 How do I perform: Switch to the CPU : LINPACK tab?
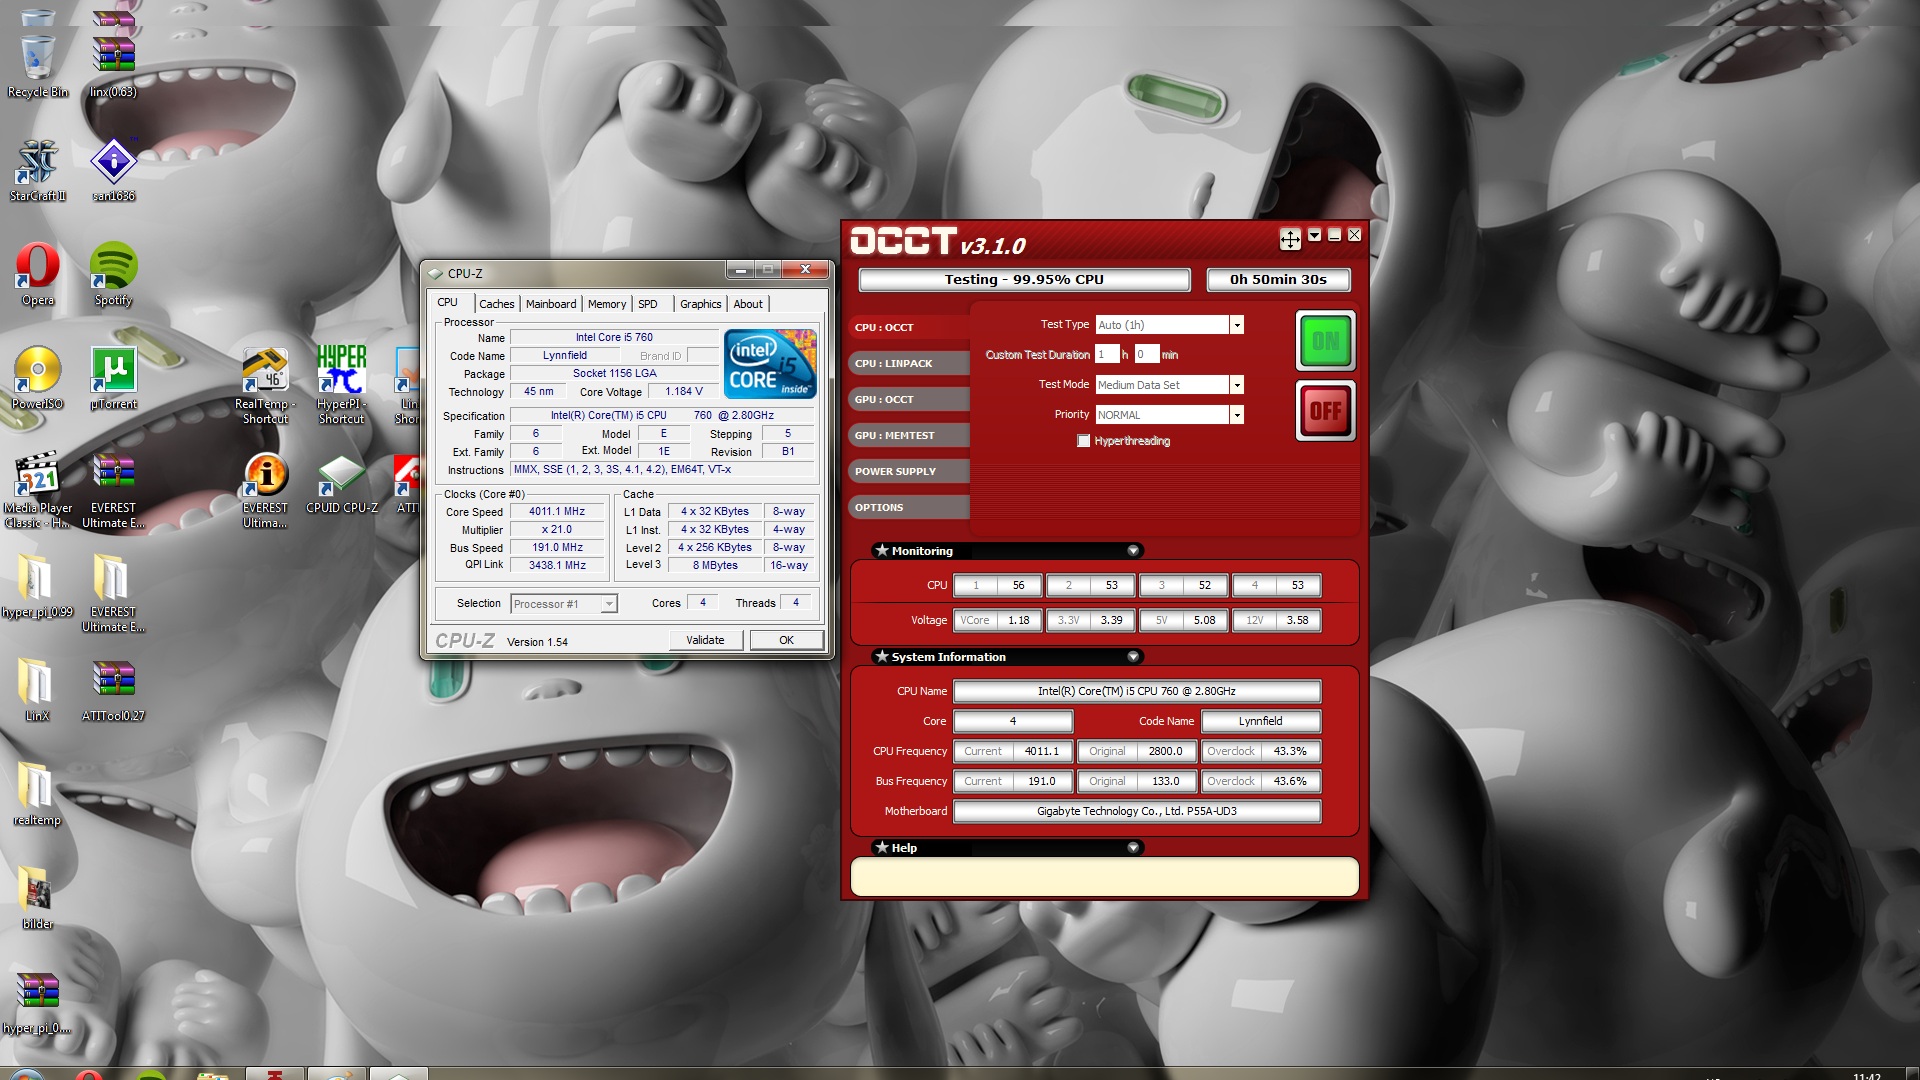[x=909, y=363]
